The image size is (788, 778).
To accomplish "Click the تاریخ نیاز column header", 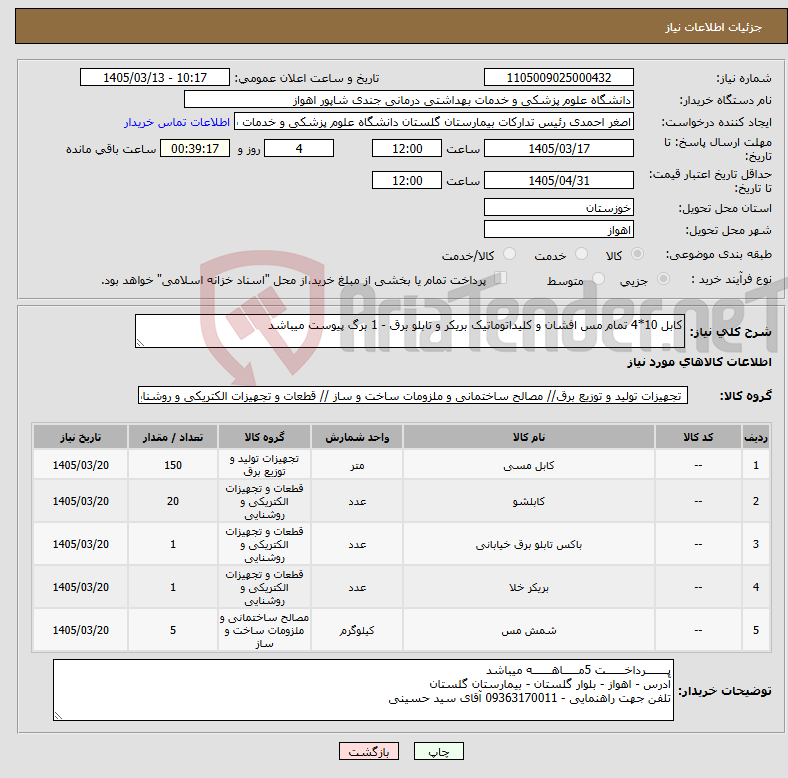I will pyautogui.click(x=80, y=437).
